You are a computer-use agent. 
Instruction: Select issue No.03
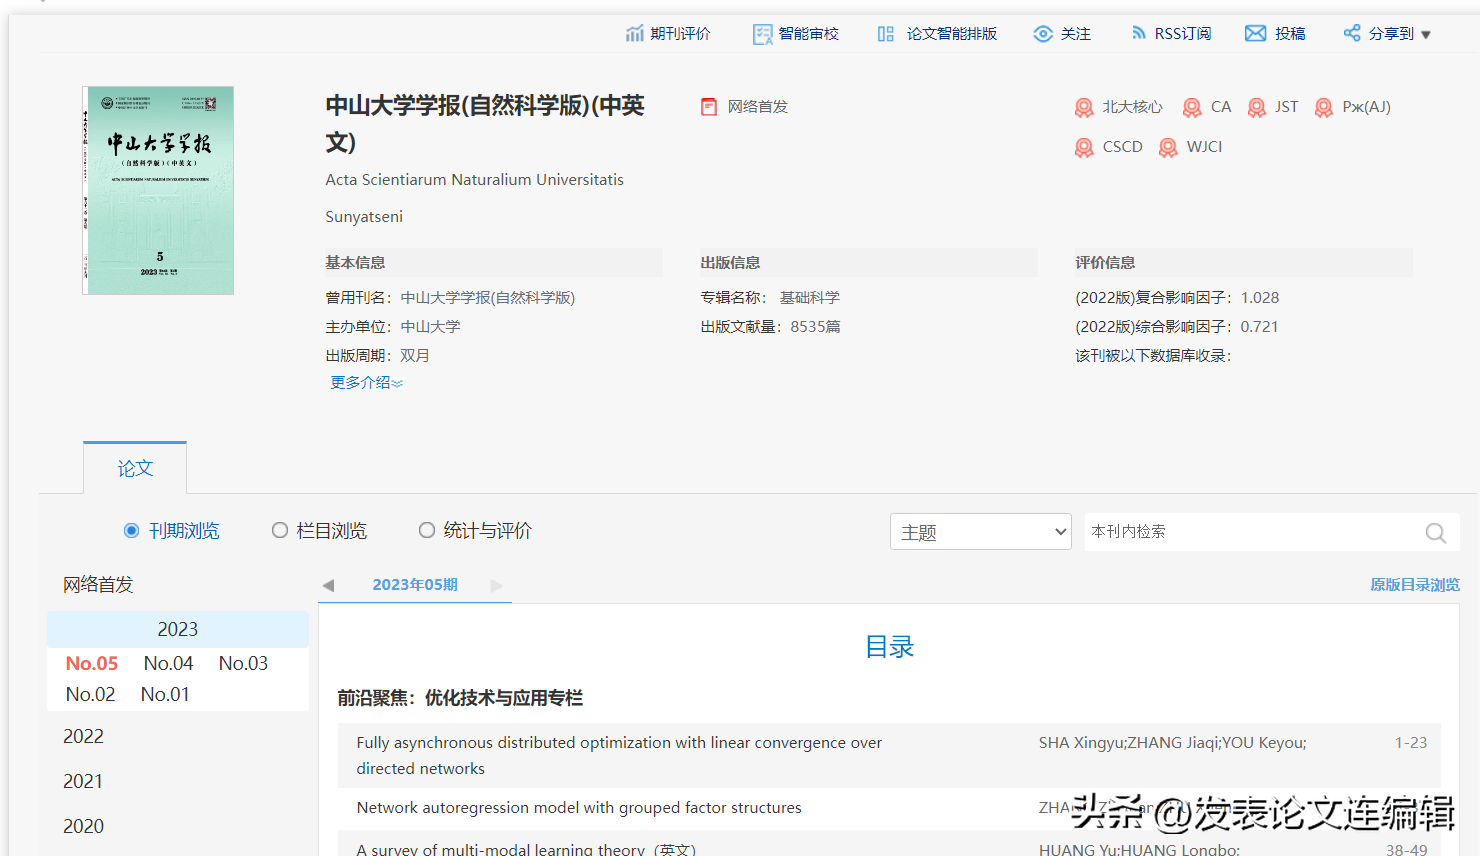click(x=243, y=663)
